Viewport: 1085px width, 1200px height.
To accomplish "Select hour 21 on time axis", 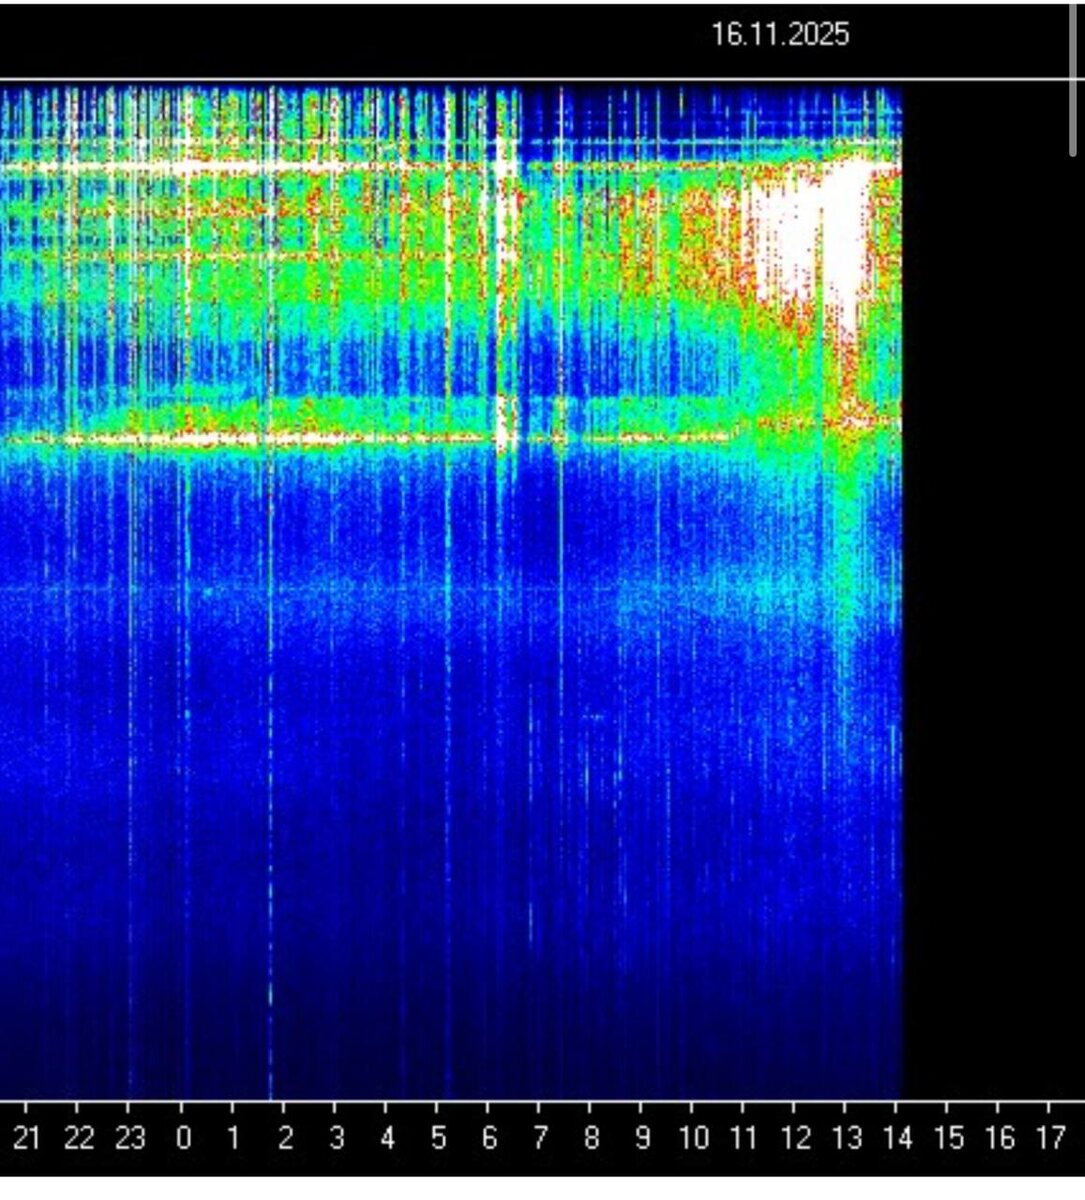I will click(x=26, y=1138).
